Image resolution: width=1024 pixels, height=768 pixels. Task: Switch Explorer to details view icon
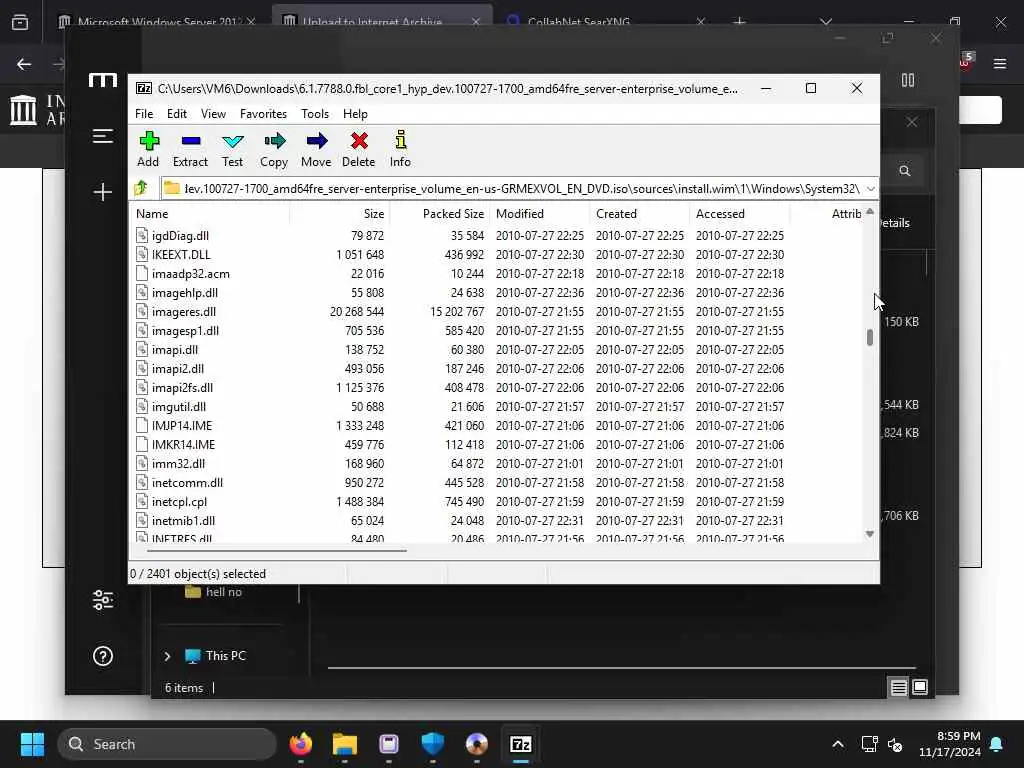tap(899, 687)
